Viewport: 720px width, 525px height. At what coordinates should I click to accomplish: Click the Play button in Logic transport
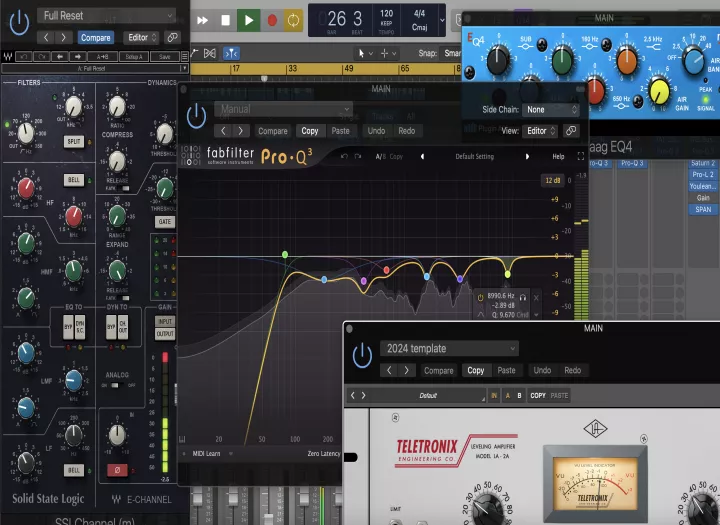click(248, 20)
